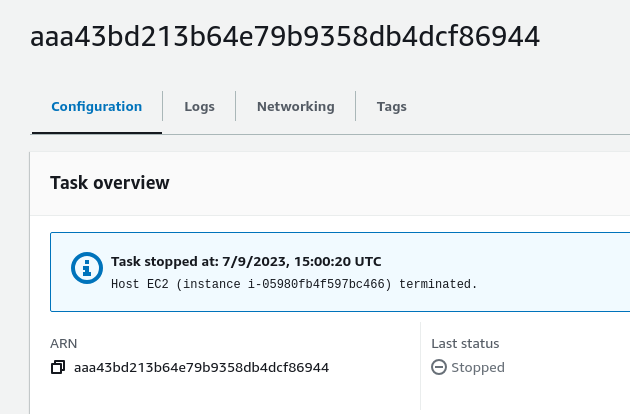This screenshot has width=630, height=414.
Task: Click the Stopped status circle icon
Action: click(438, 368)
